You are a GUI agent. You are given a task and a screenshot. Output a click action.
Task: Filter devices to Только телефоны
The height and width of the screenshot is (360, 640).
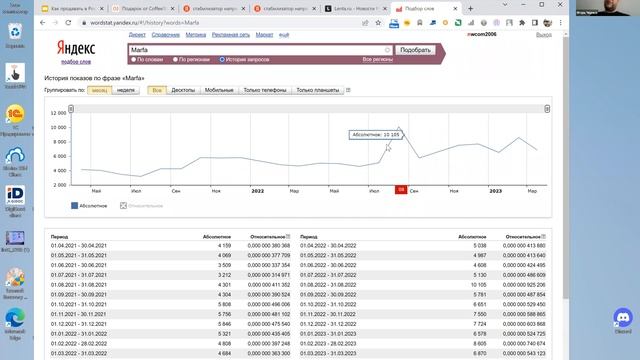(x=265, y=90)
